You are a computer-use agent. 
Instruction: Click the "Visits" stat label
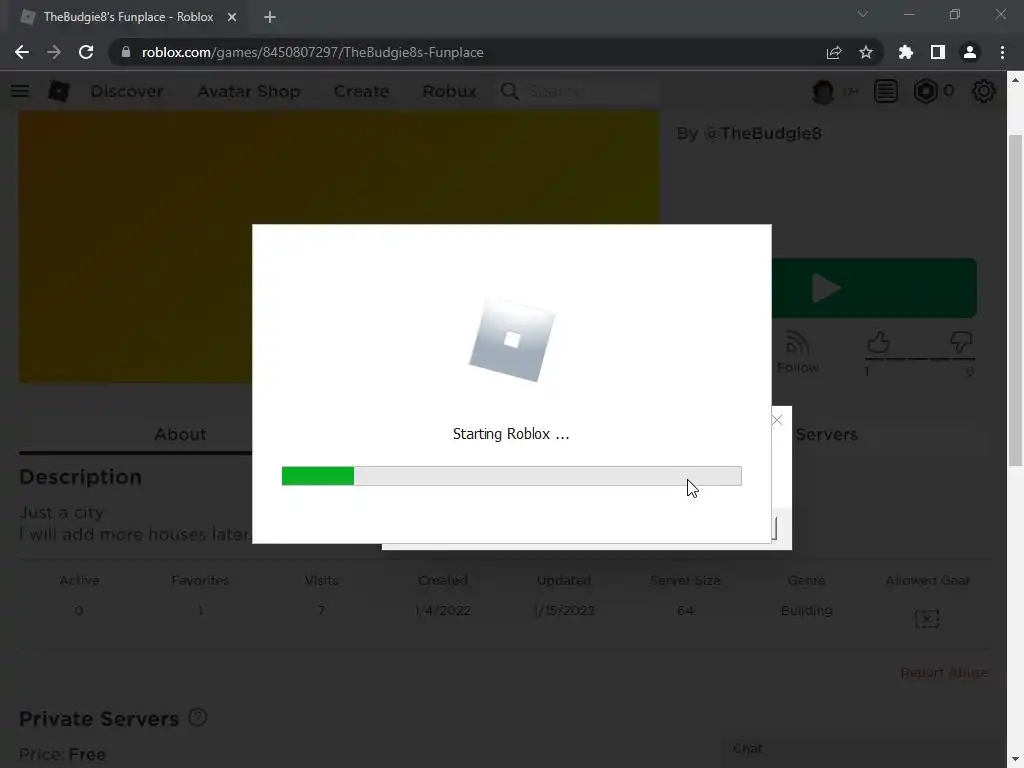tap(321, 581)
